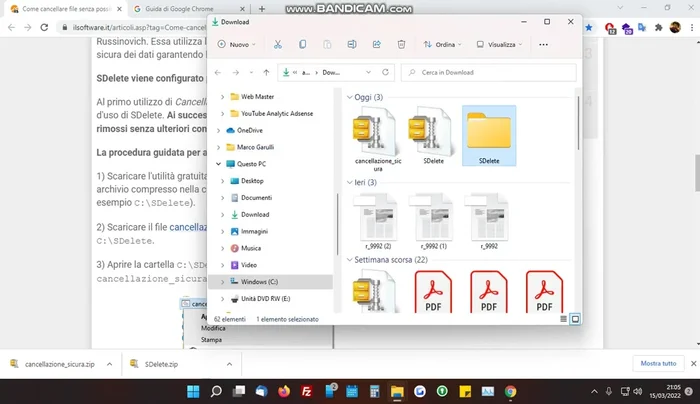The image size is (700, 404).
Task: Open a new Chrome tab
Action: pyautogui.click(x=262, y=8)
